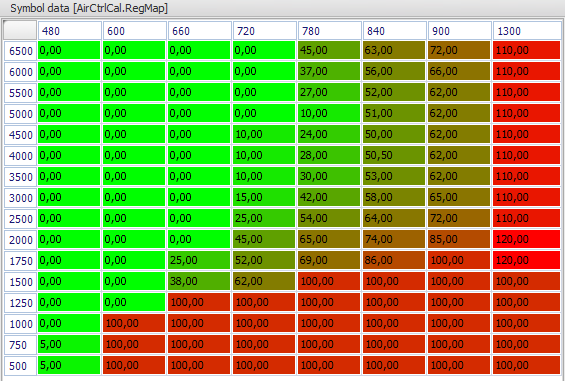
Task: Select the 1300 column header
Action: click(527, 31)
